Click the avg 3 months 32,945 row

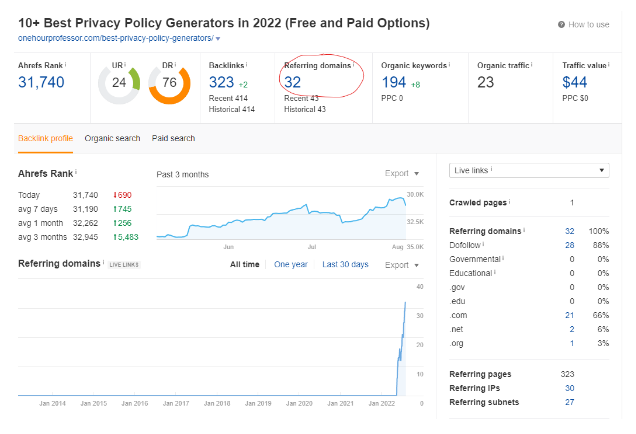[x=78, y=237]
